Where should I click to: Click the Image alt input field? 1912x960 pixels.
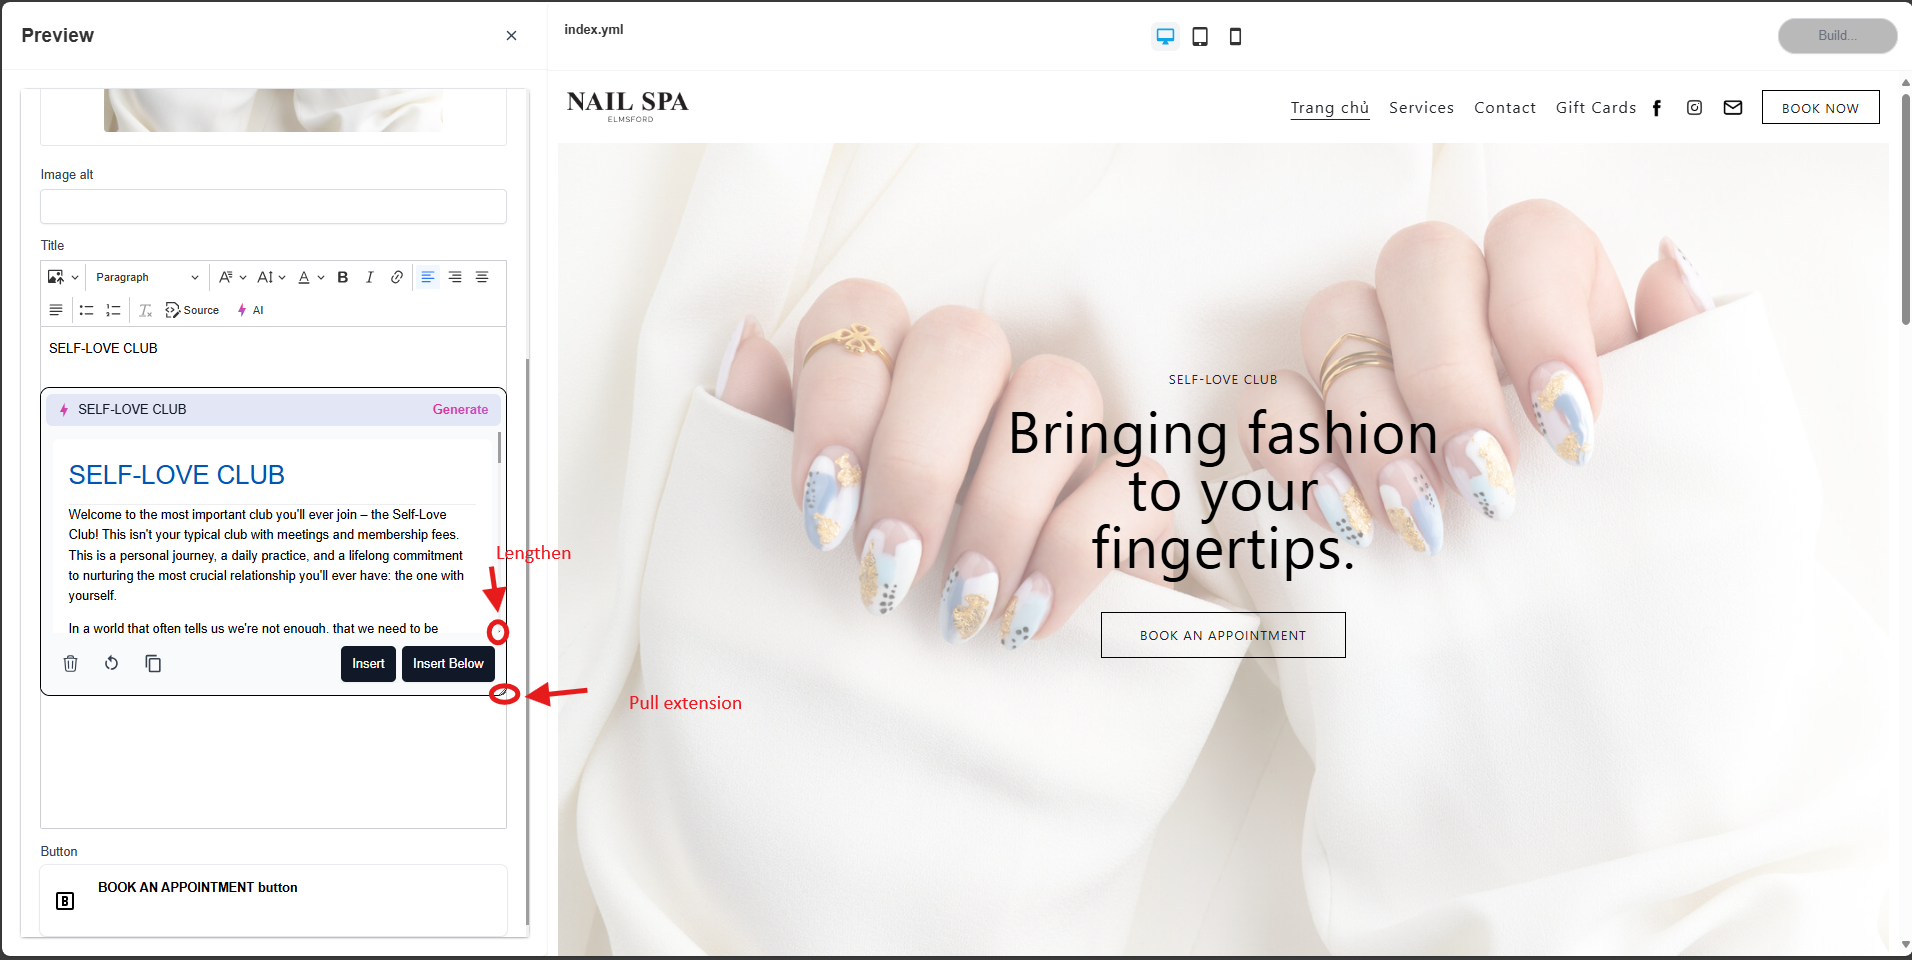point(273,207)
